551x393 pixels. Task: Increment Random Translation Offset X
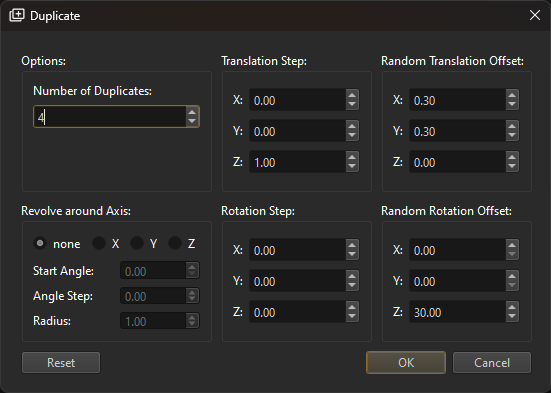point(512,95)
